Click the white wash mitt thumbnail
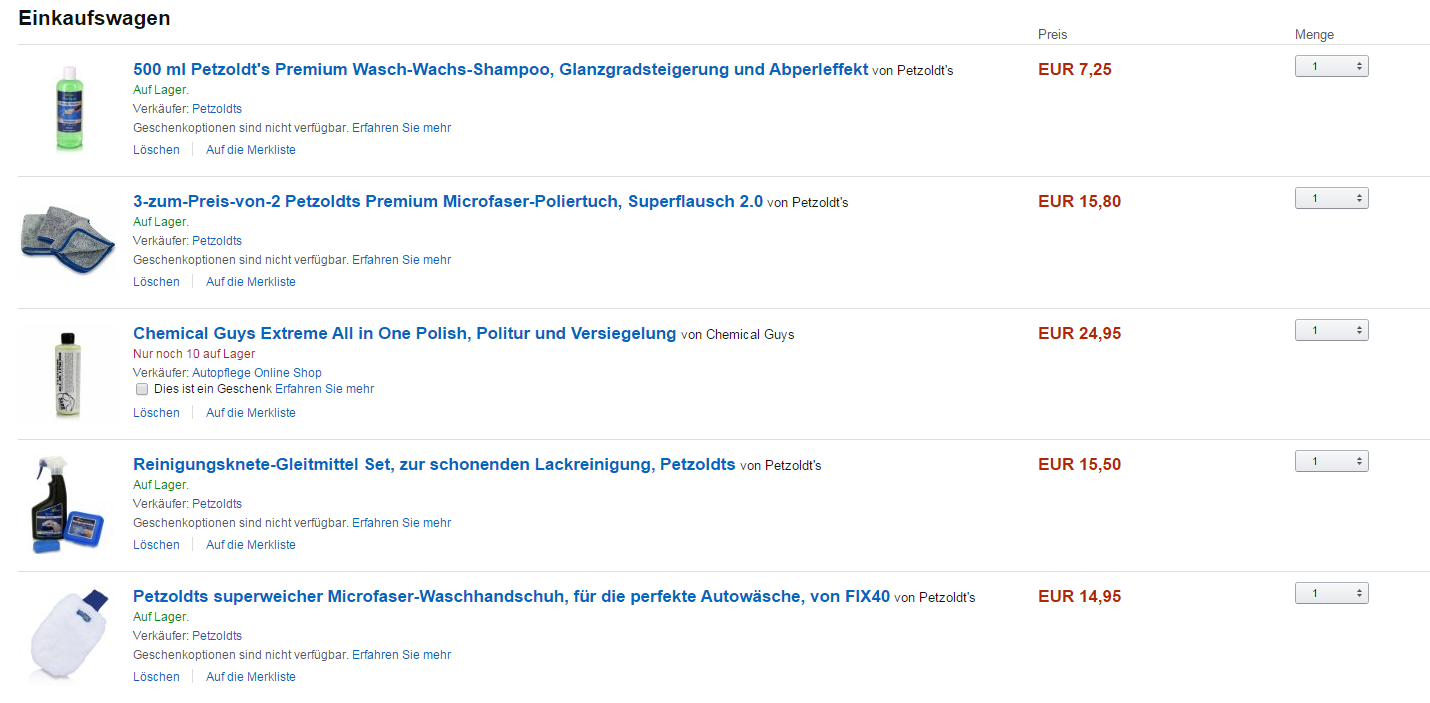Screen dimensions: 1430x703 point(67,635)
